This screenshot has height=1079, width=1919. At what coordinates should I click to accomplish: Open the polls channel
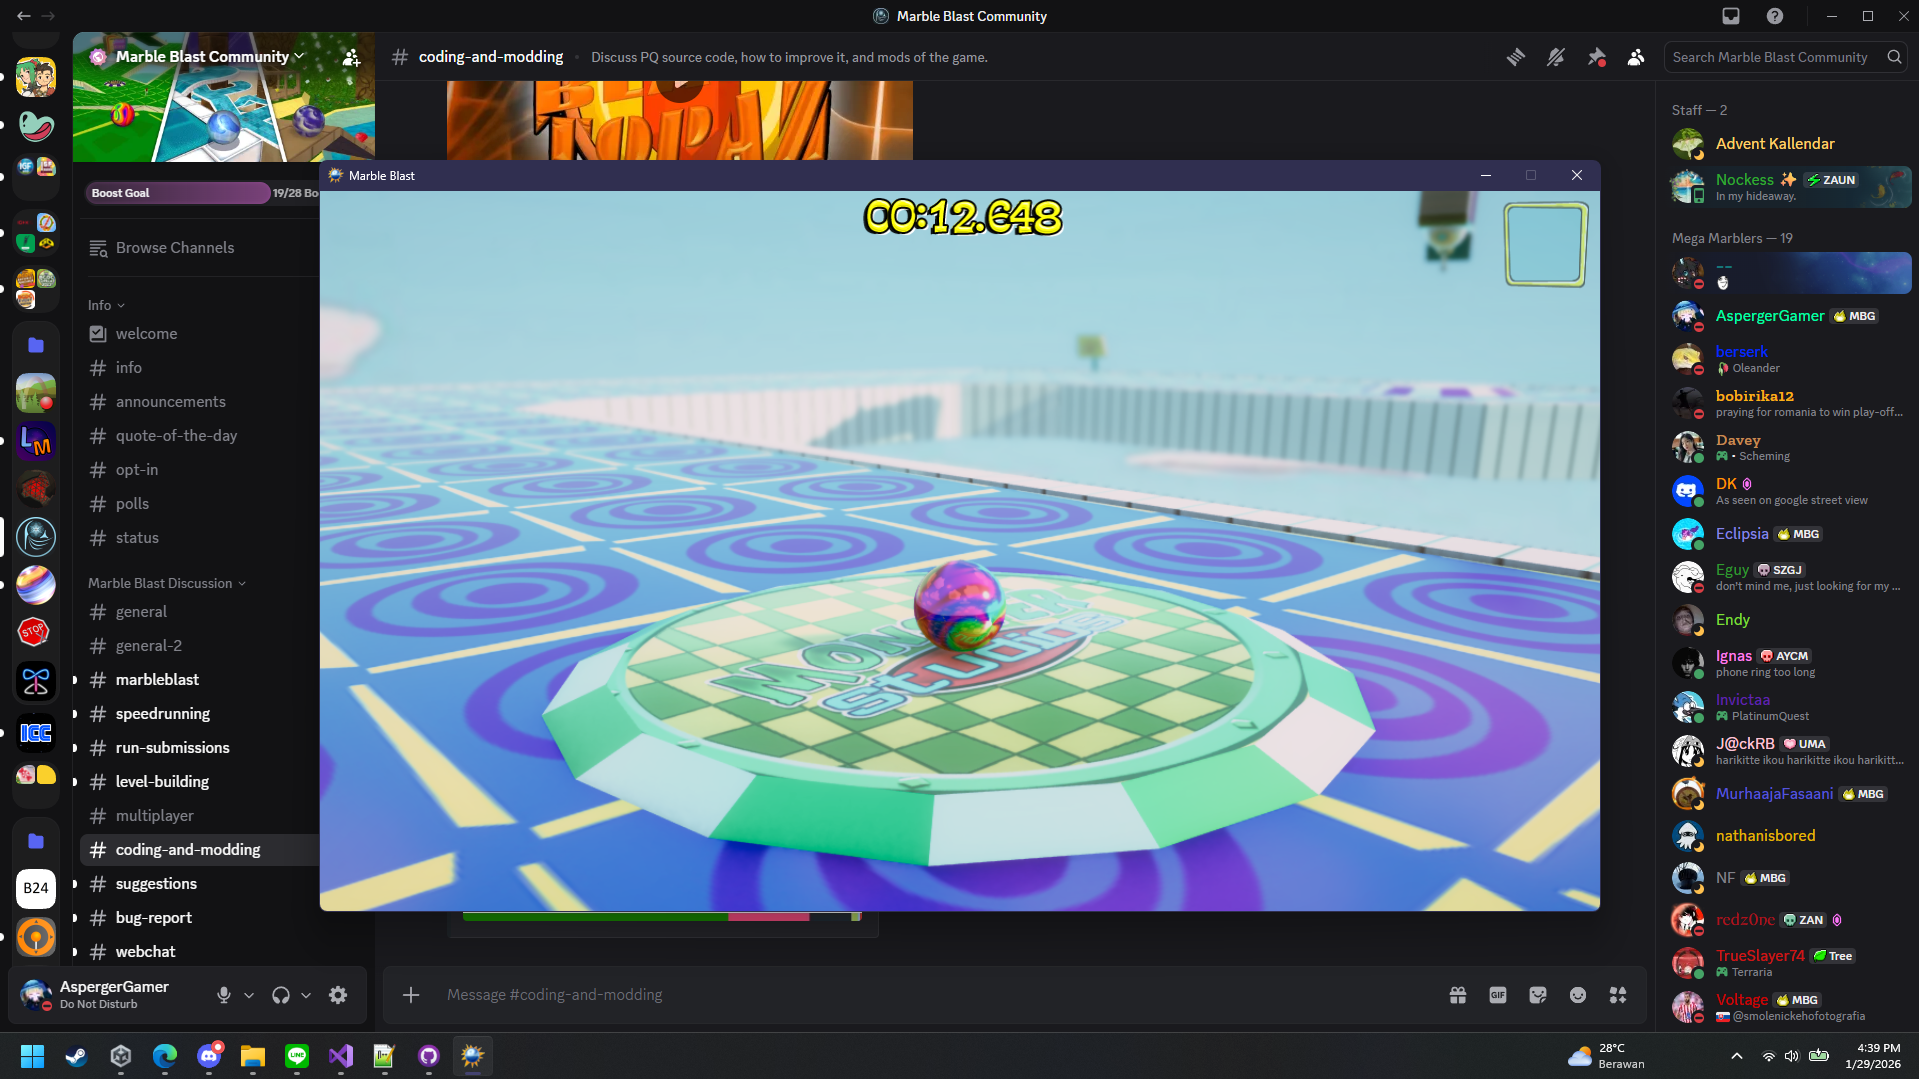(132, 504)
